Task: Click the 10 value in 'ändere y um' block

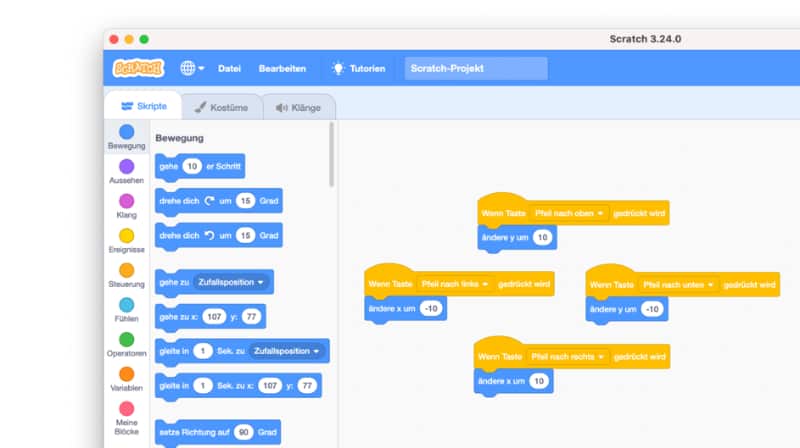Action: [542, 237]
